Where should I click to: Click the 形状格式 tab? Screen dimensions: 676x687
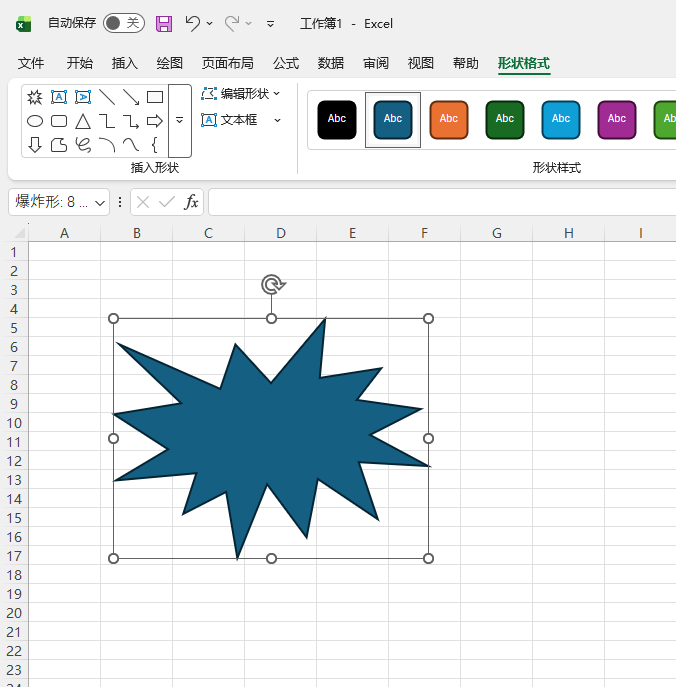(x=524, y=63)
